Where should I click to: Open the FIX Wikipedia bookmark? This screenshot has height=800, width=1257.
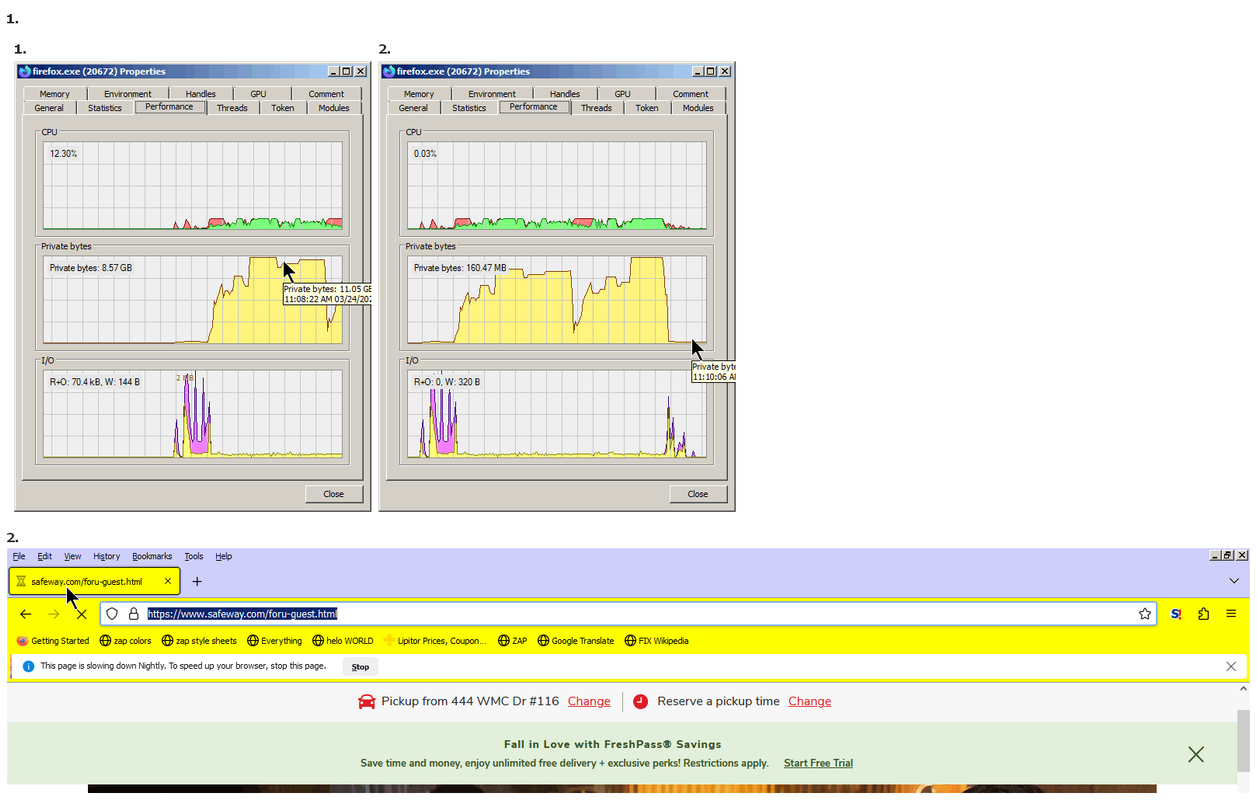pos(656,641)
